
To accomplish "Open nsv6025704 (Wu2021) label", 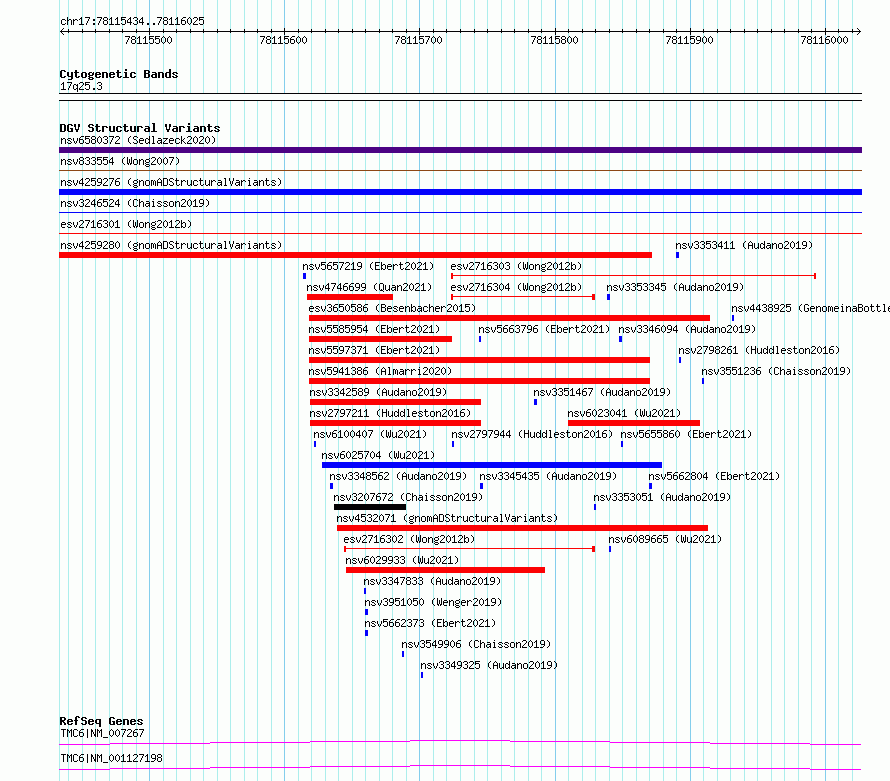I will click(378, 455).
